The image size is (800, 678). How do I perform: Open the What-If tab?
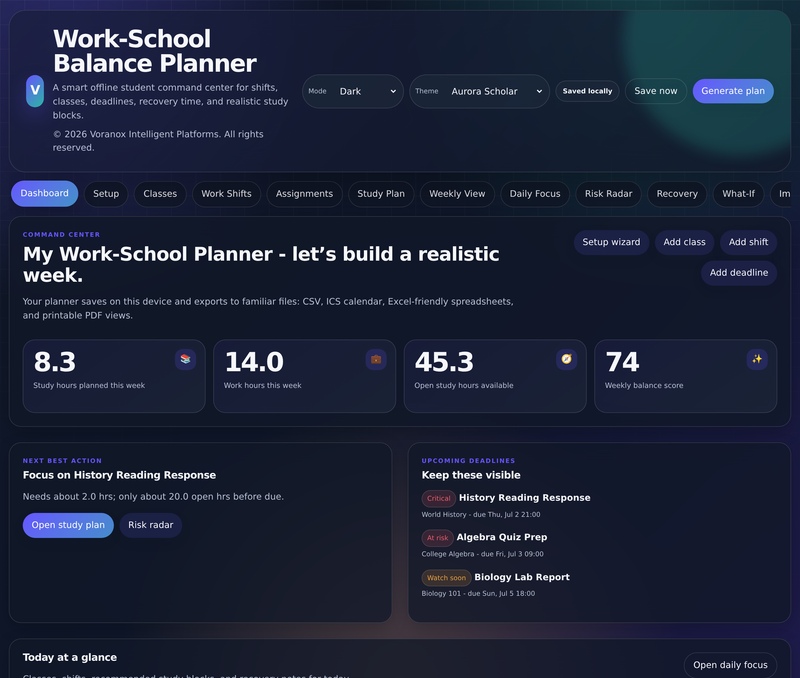pyautogui.click(x=738, y=194)
